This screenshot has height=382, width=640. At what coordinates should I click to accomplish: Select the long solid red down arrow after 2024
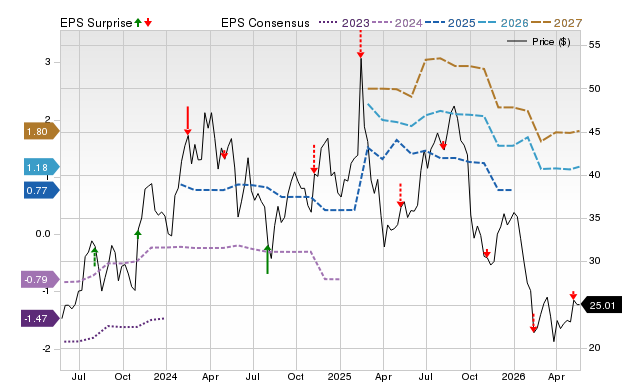pos(187,120)
